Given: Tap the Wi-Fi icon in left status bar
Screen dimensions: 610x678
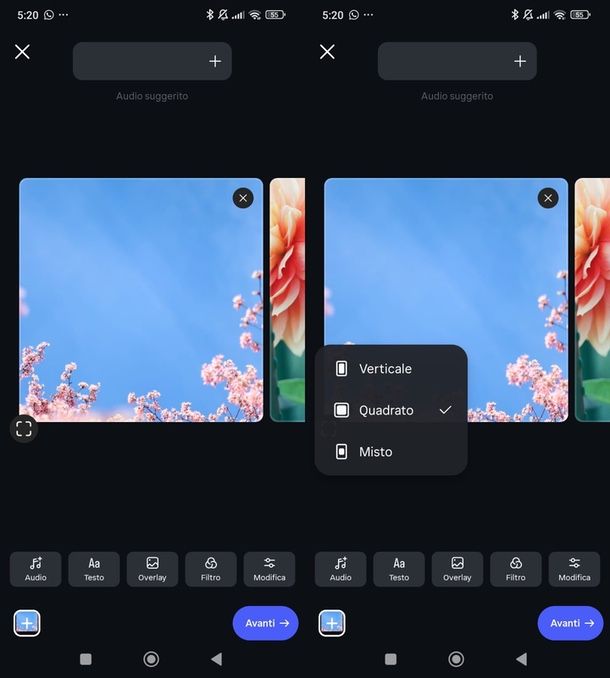Looking at the screenshot, I should point(255,15).
